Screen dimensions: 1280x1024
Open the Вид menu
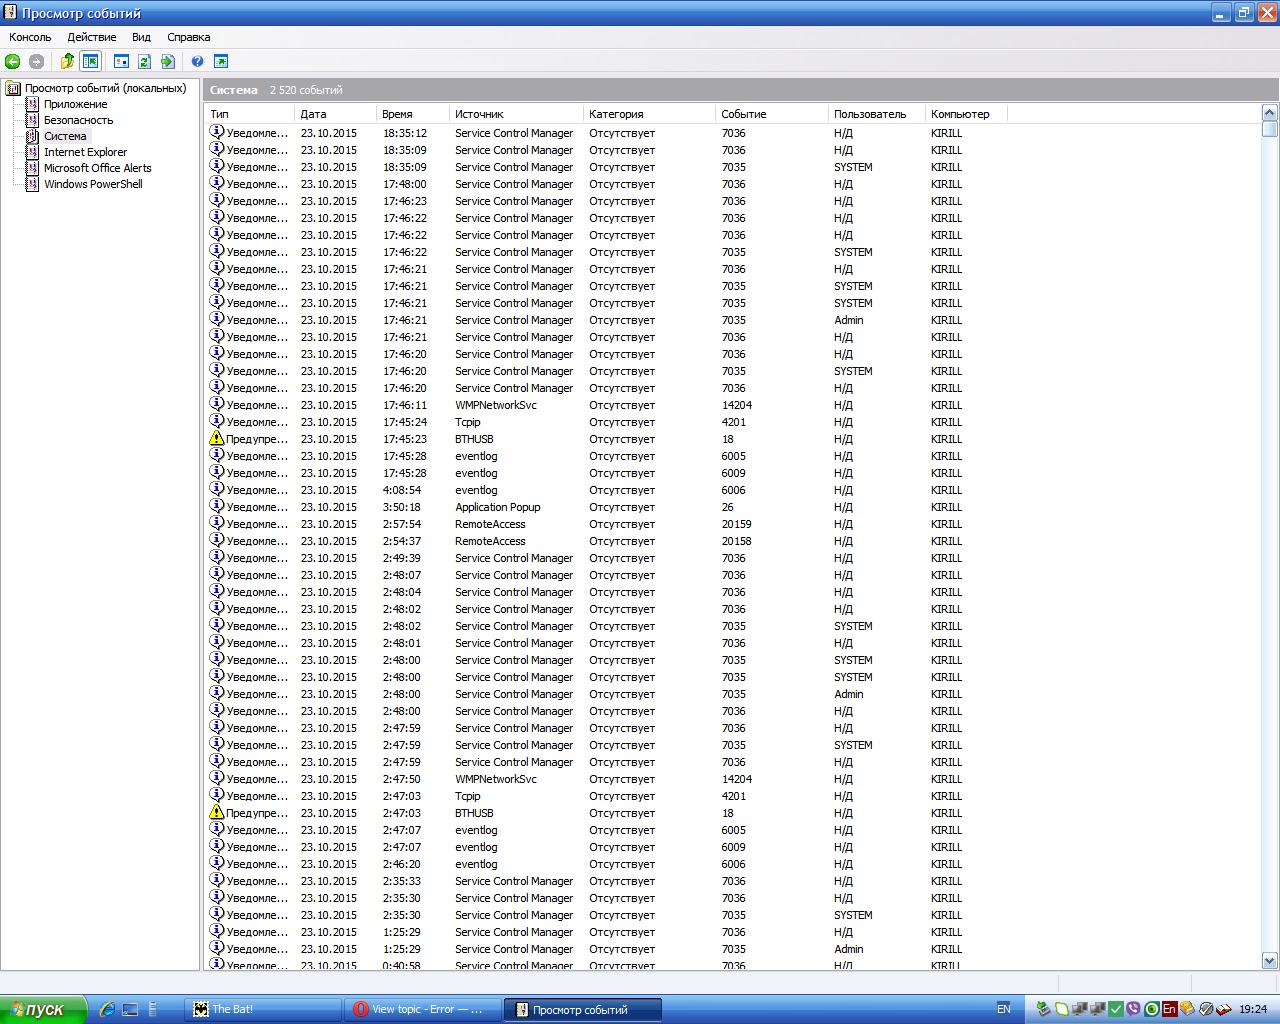click(x=141, y=37)
